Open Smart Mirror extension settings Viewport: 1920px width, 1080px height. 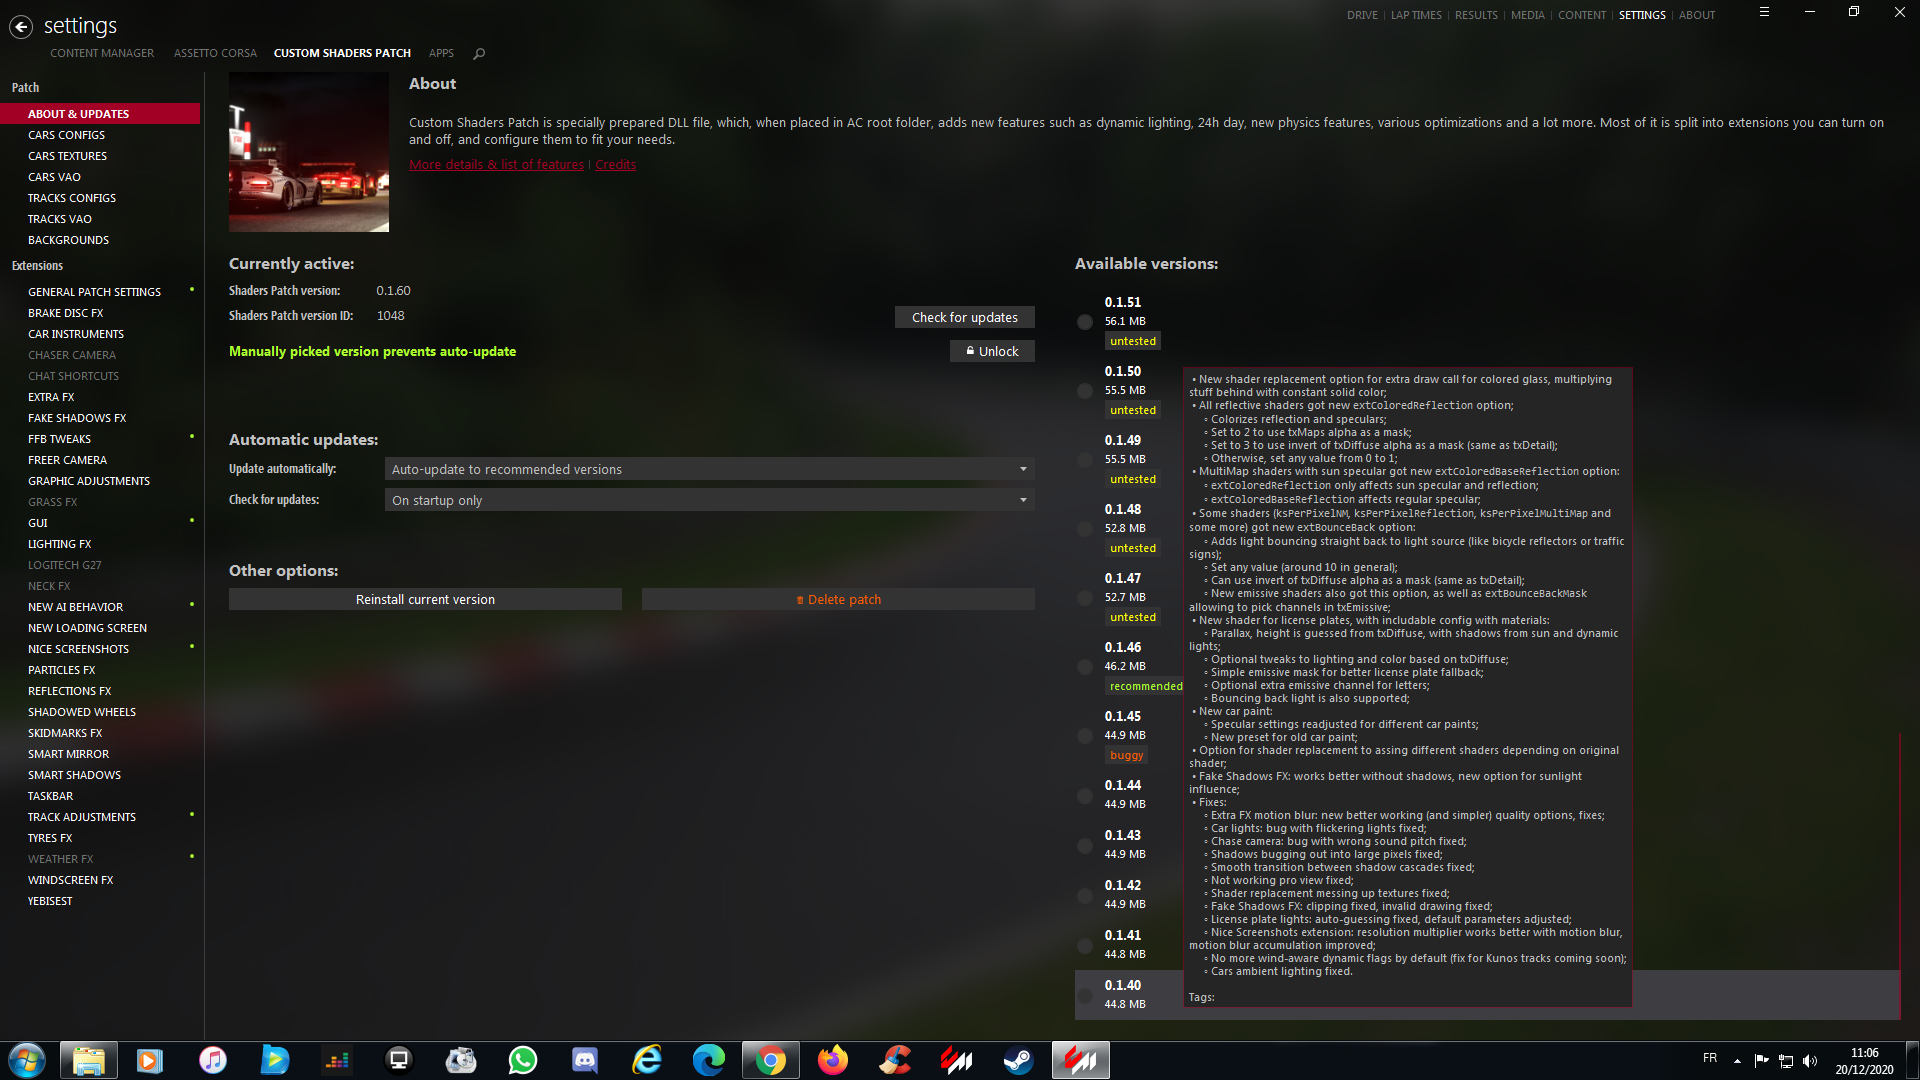[x=69, y=754]
